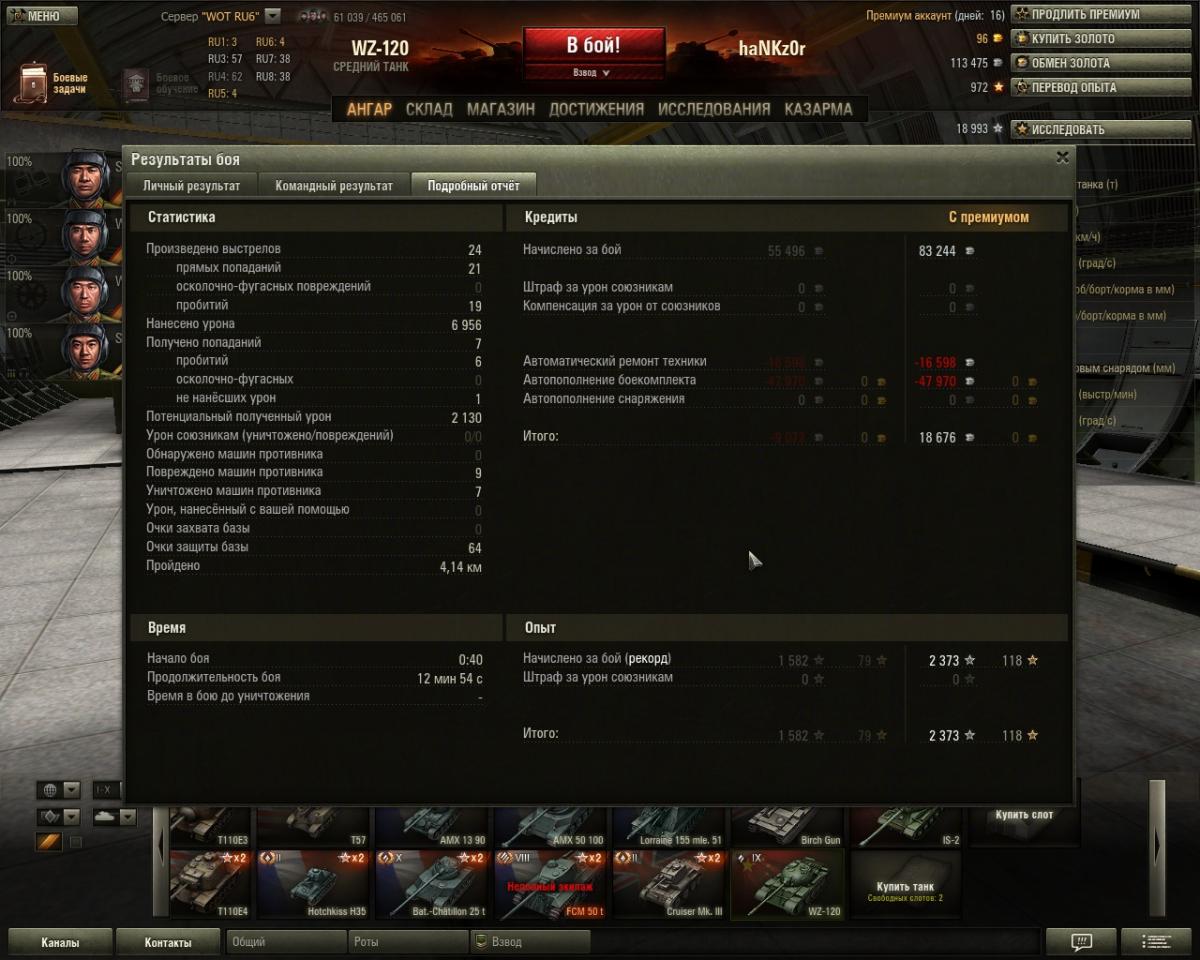Click the С премиумом column header
Screen dimensions: 1200x960
[x=988, y=217]
